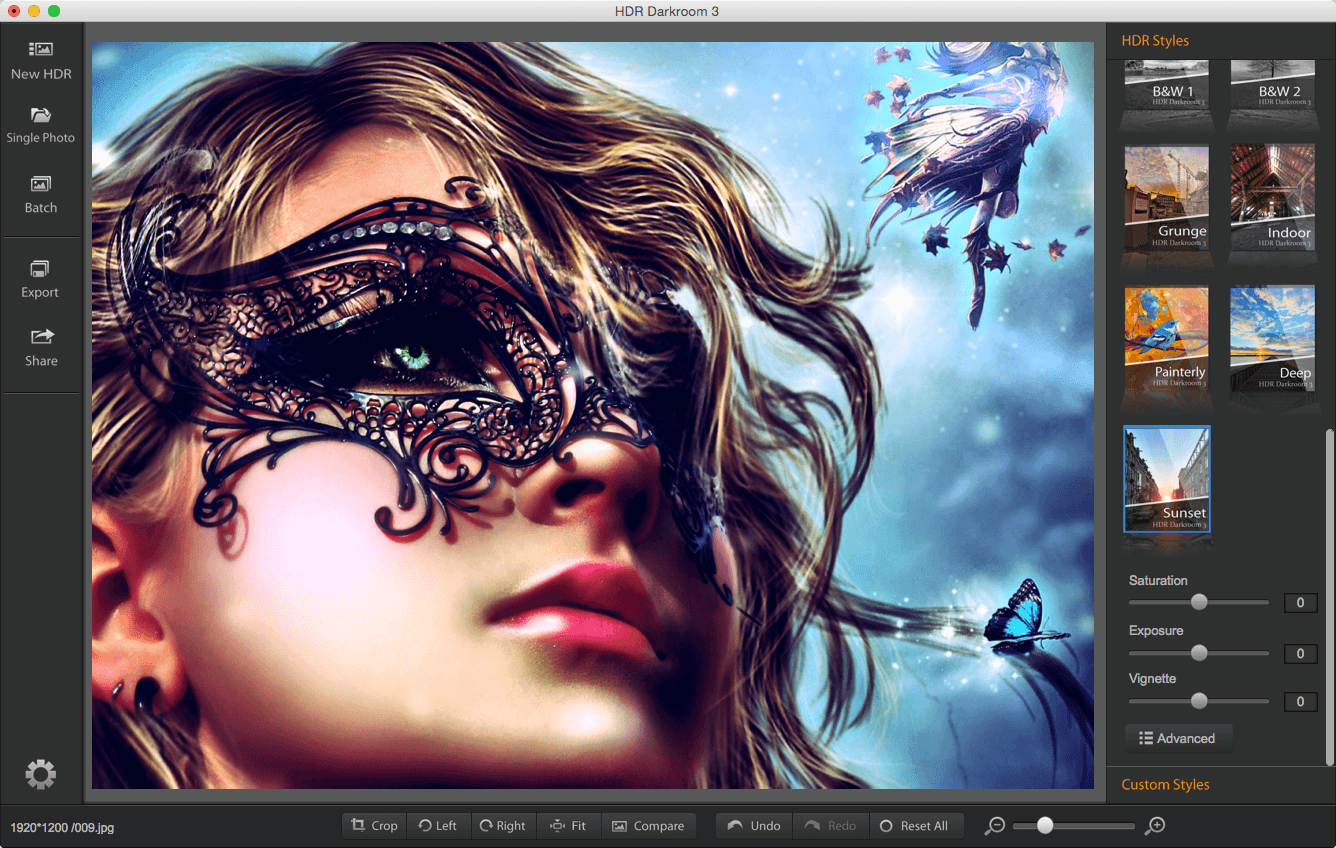Close the HDR Darkroom 3 window
The width and height of the screenshot is (1336, 848).
tap(14, 11)
